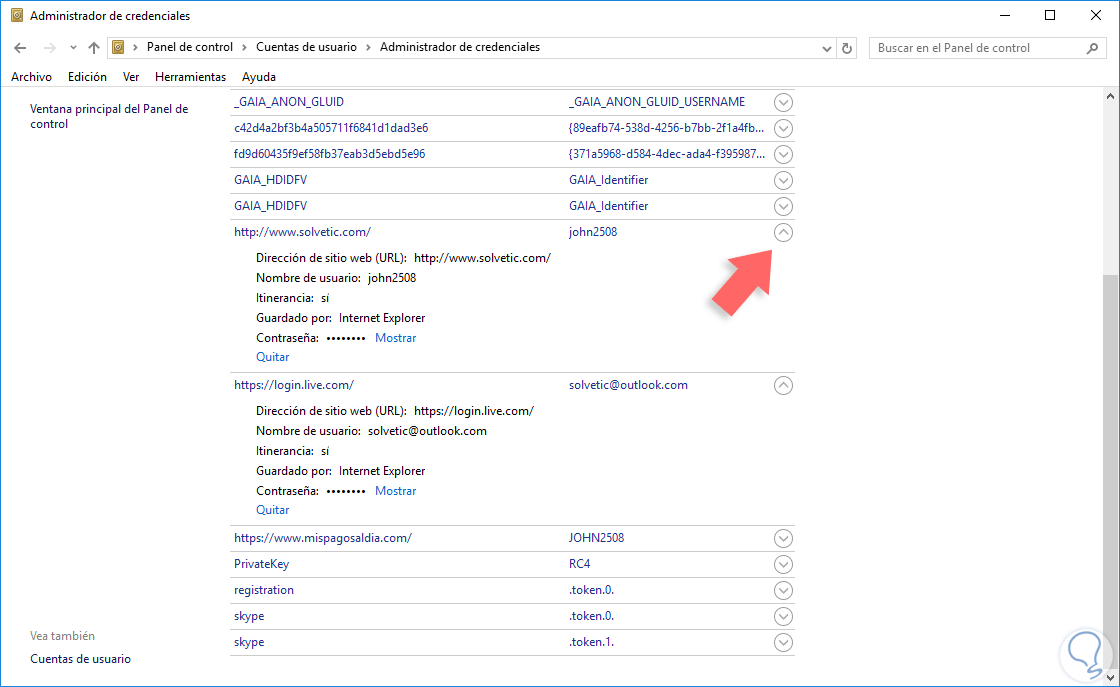The image size is (1120, 687).
Task: Collapse the www.solvetic.com credential entry
Action: [784, 232]
